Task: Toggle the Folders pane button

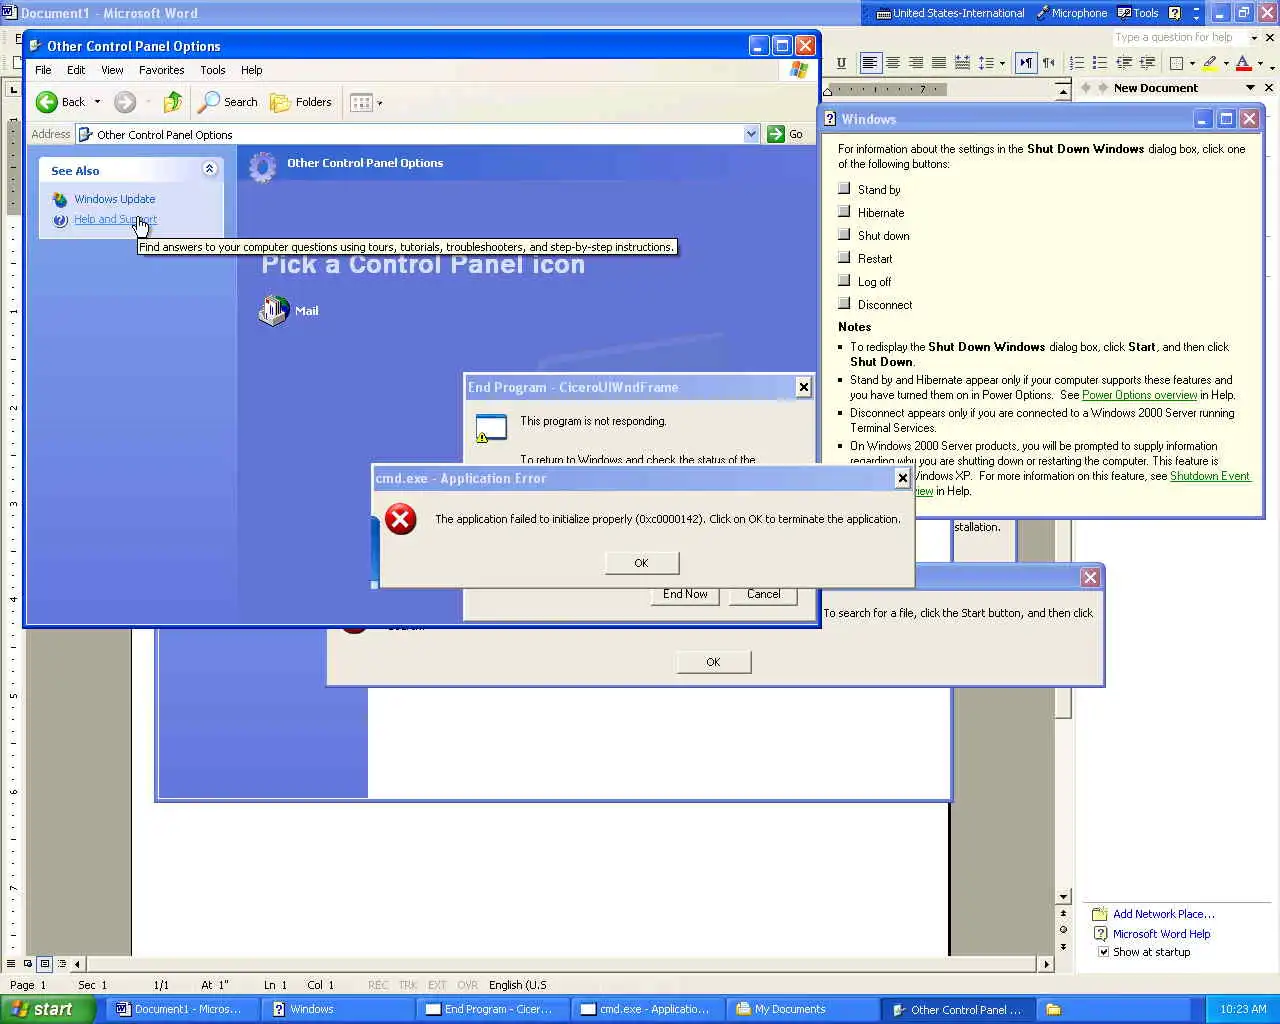Action: click(x=301, y=102)
